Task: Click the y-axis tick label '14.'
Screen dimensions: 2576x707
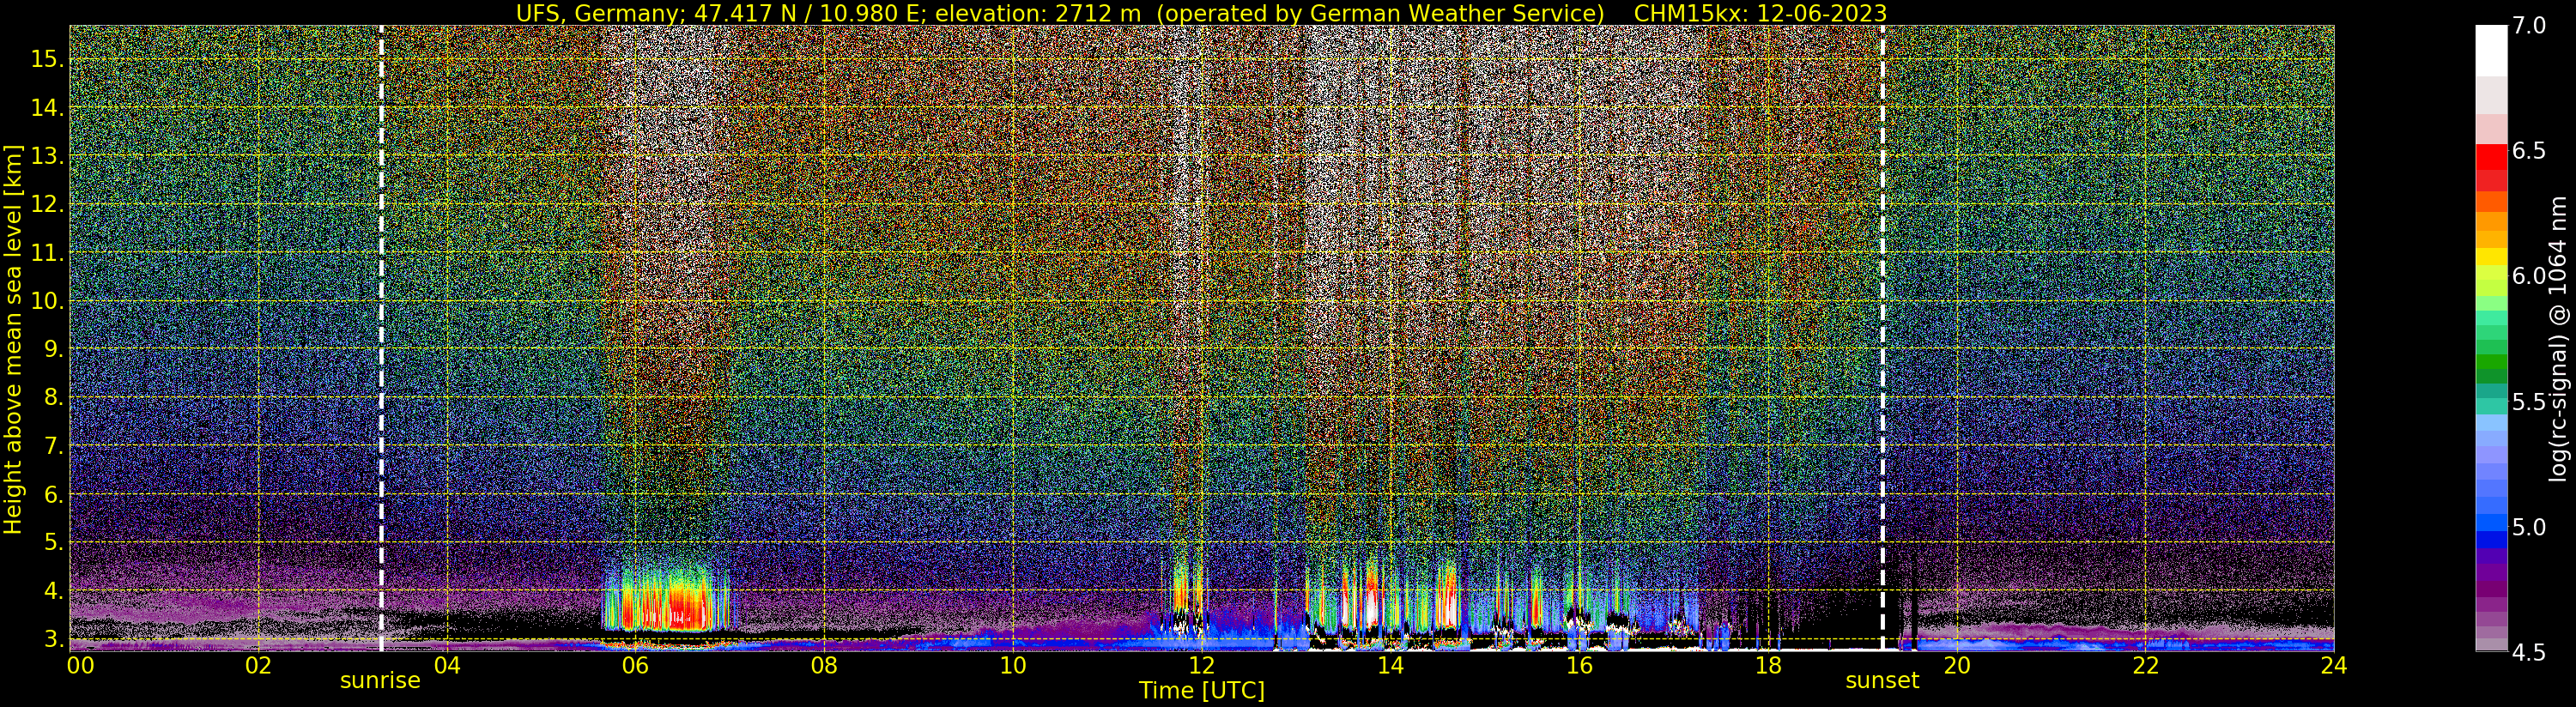Action: point(47,108)
